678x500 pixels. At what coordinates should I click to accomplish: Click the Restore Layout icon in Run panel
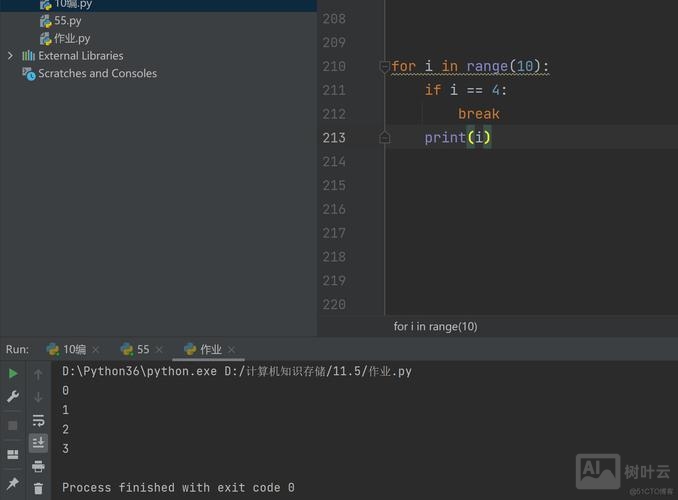13,454
